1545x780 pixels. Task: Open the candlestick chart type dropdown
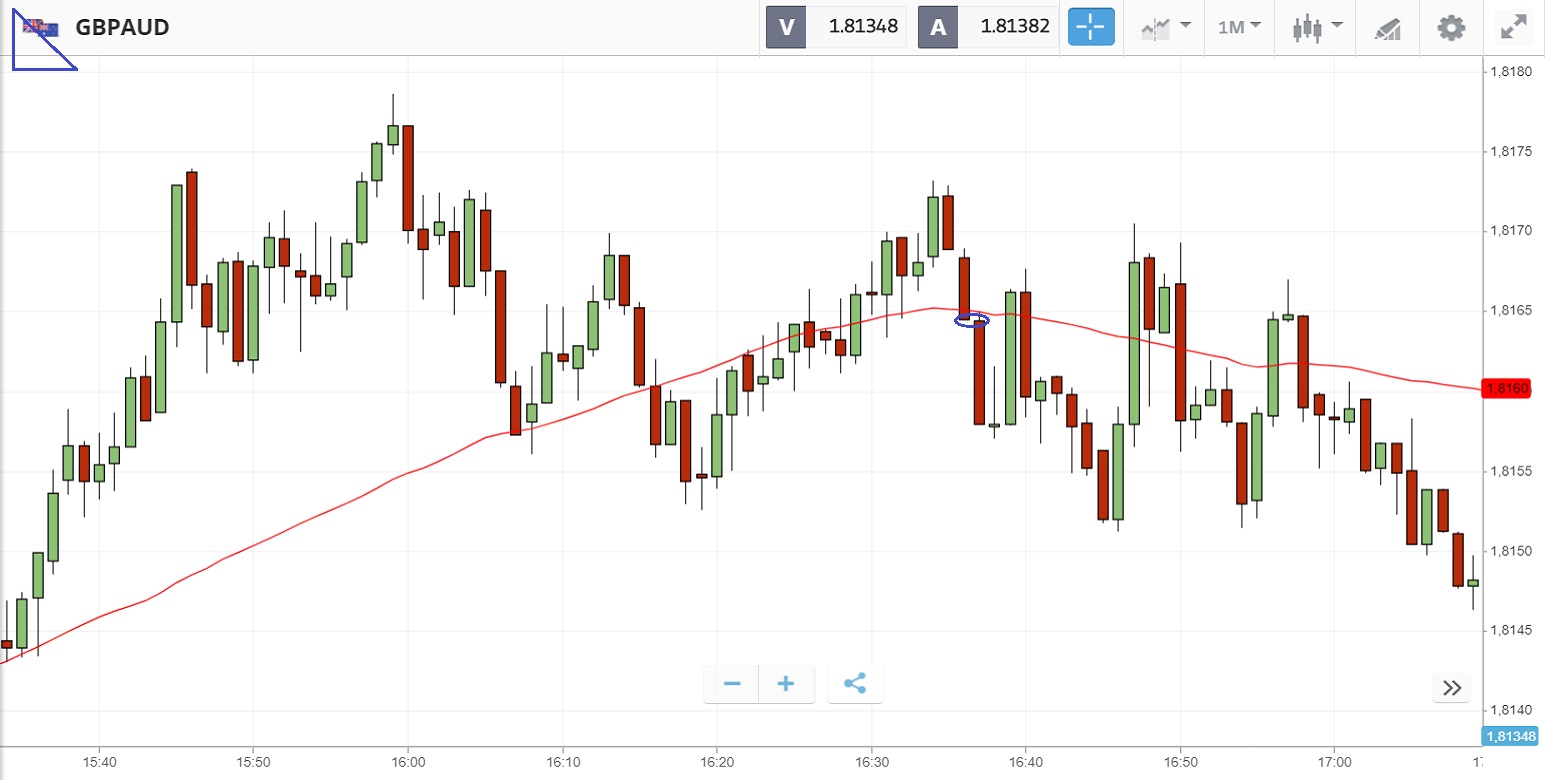pyautogui.click(x=1315, y=27)
